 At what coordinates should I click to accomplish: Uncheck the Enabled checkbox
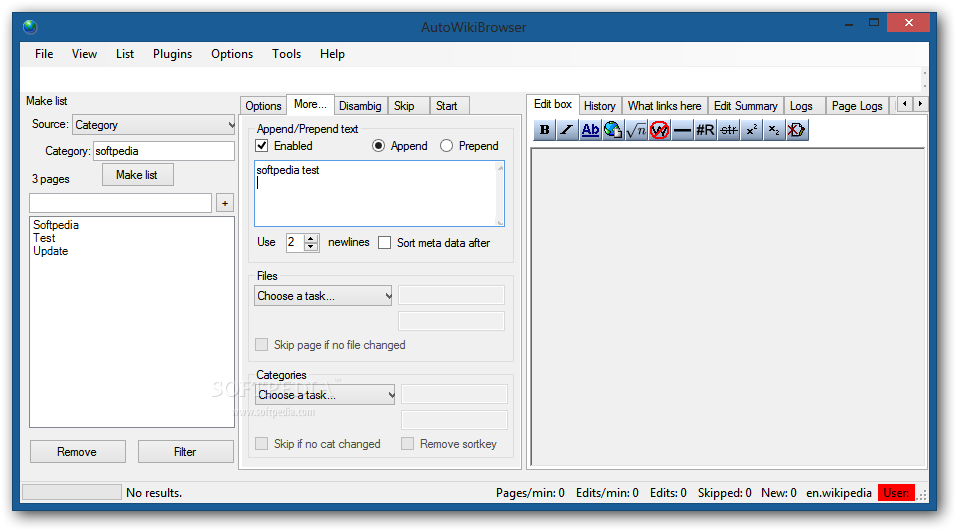(262, 146)
